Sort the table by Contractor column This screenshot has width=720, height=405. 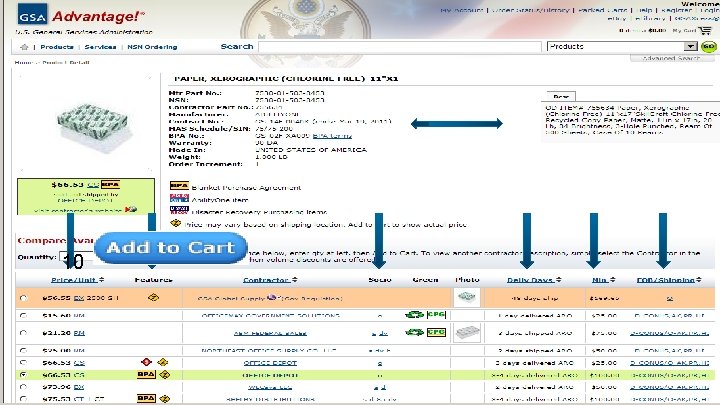270,280
